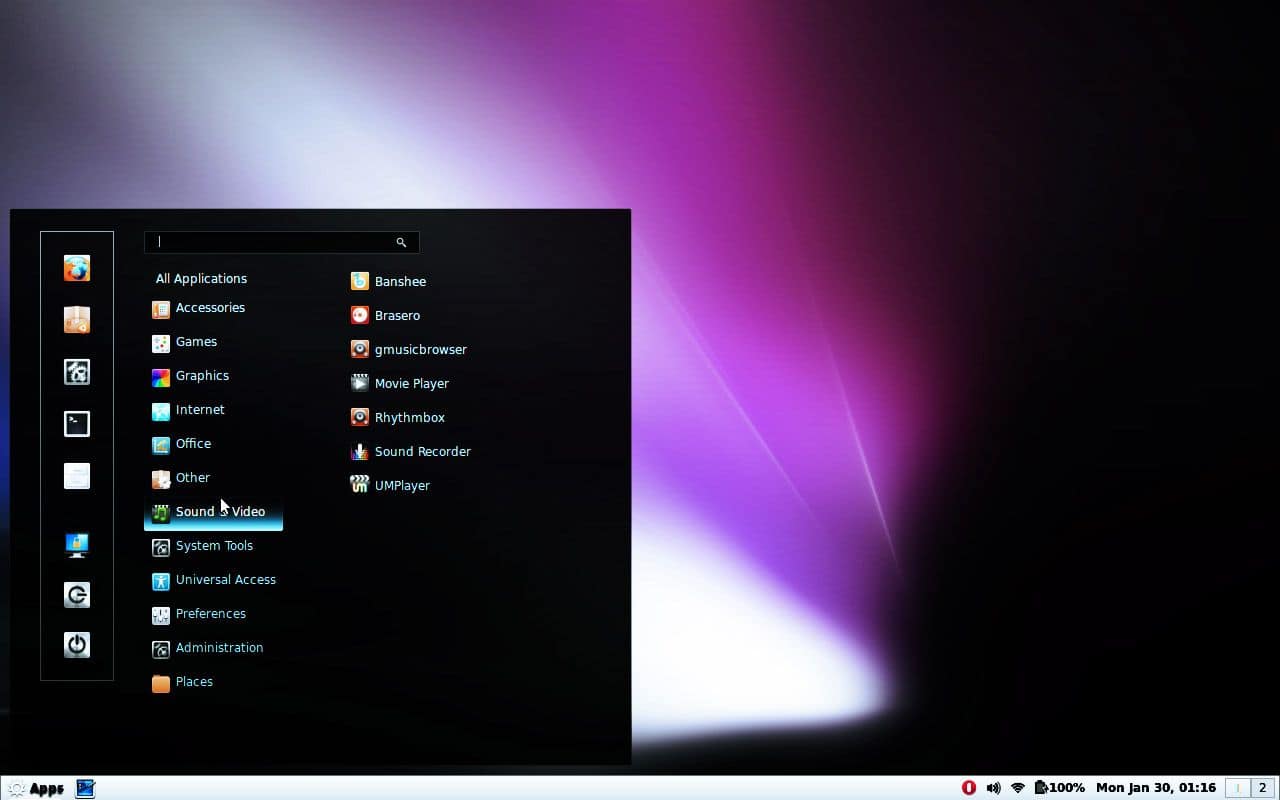Select the Games category
Screen dimensions: 1280x800
point(196,341)
